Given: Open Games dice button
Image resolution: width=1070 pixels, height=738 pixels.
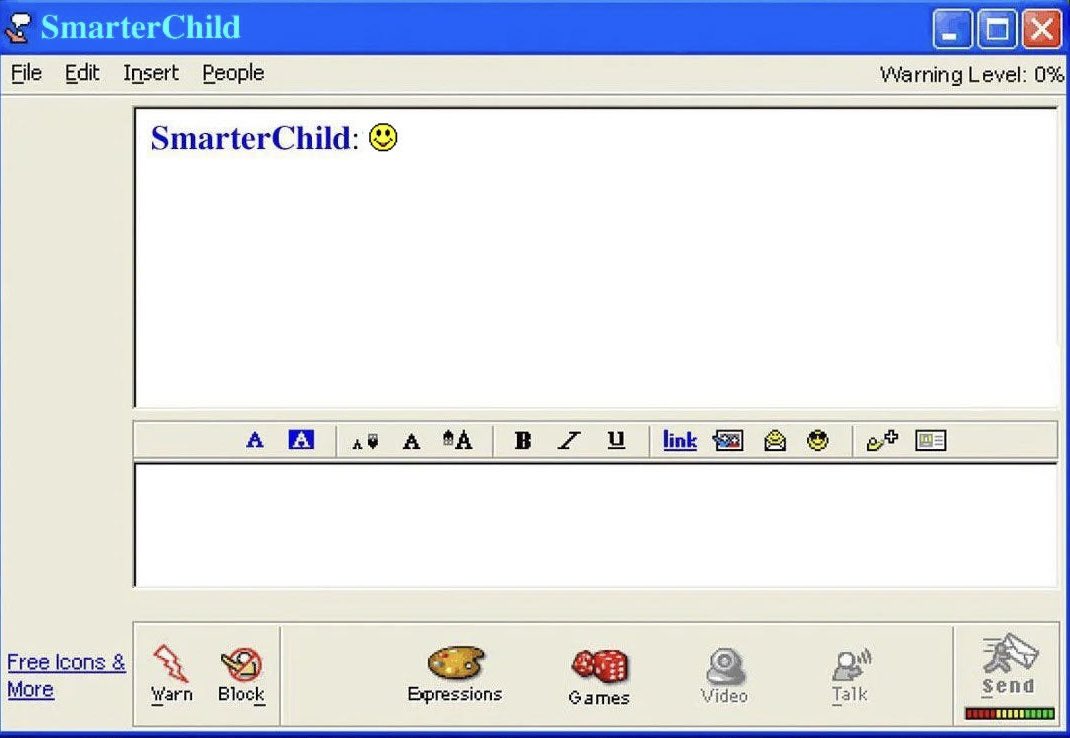Looking at the screenshot, I should coord(599,677).
